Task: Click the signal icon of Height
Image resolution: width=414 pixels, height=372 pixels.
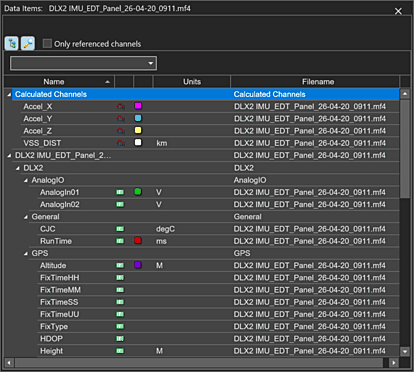Action: [120, 351]
